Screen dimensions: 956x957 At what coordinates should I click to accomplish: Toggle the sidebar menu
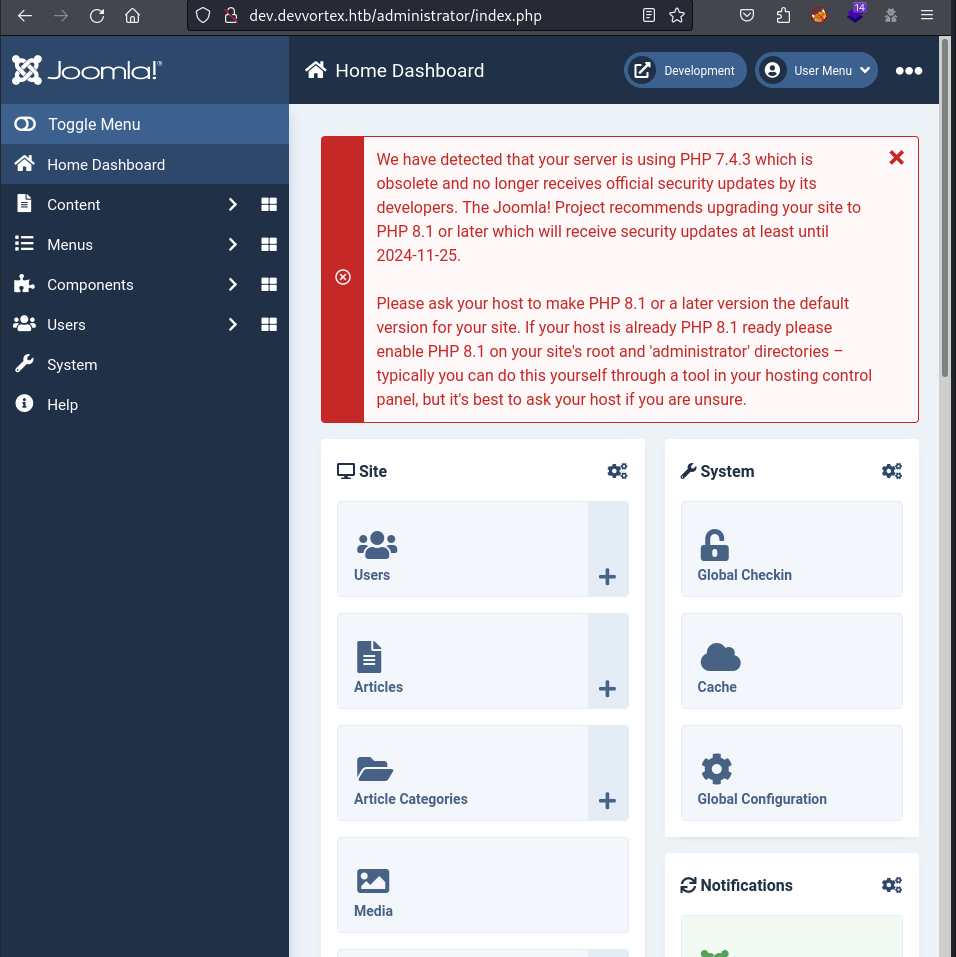145,124
